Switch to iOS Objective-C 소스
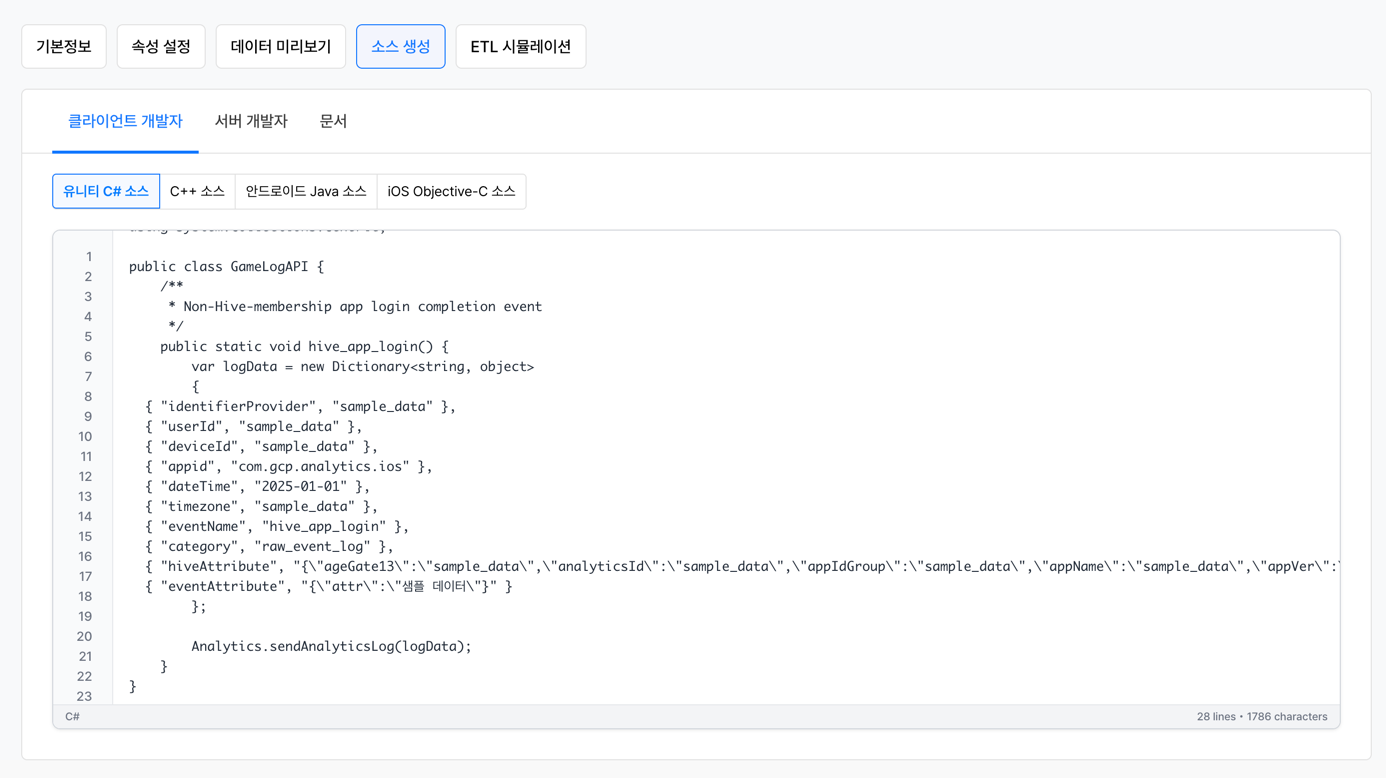This screenshot has width=1386, height=778. tap(451, 191)
